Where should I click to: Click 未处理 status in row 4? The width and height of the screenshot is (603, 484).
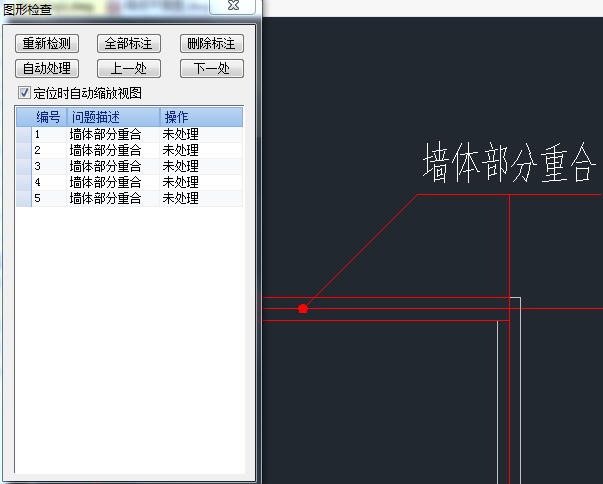point(181,182)
